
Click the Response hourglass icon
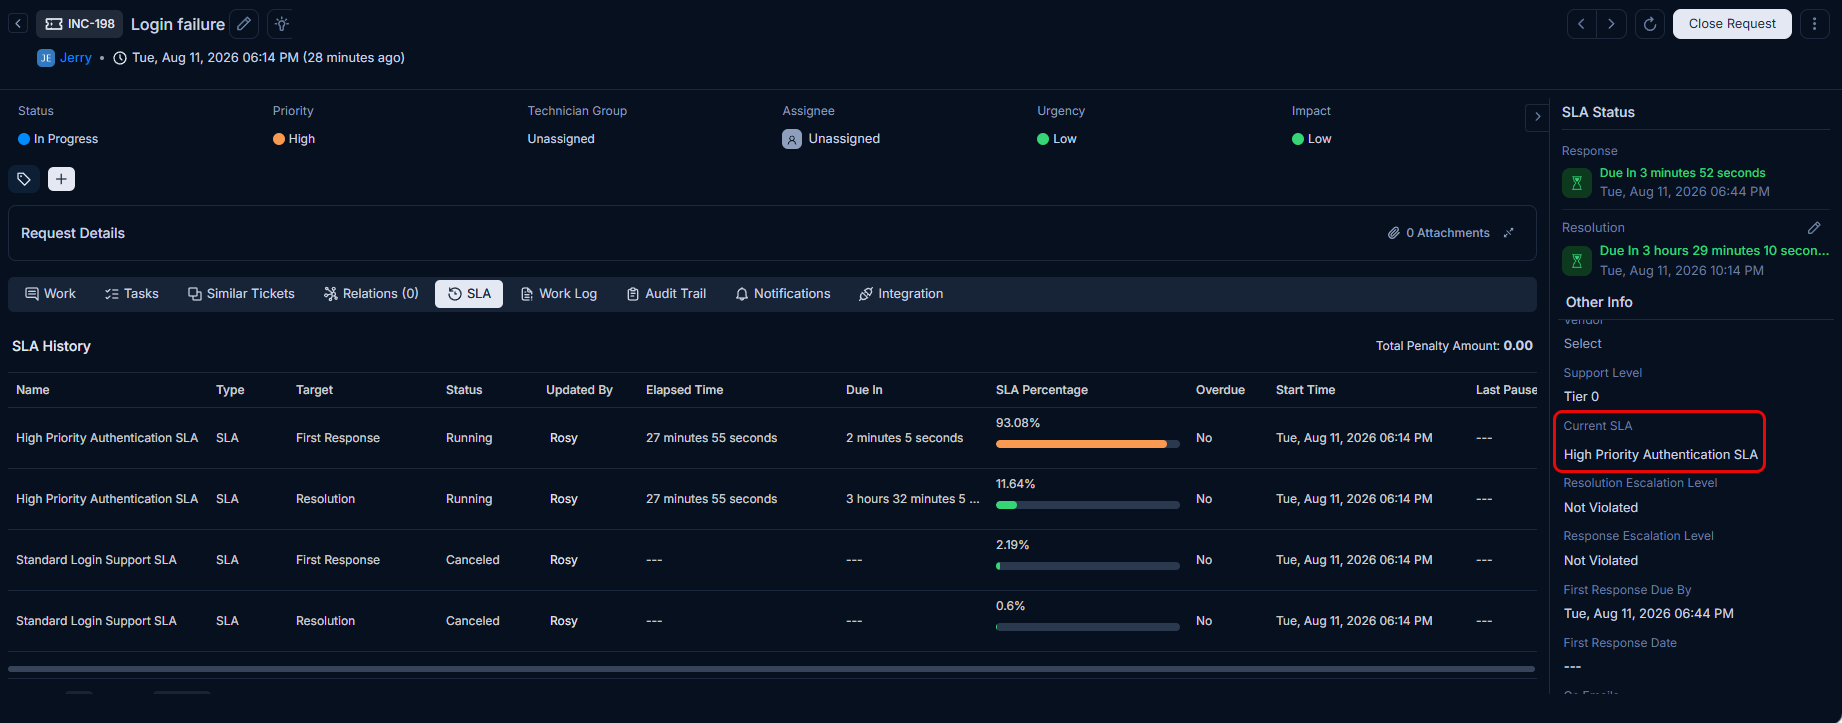click(1577, 183)
